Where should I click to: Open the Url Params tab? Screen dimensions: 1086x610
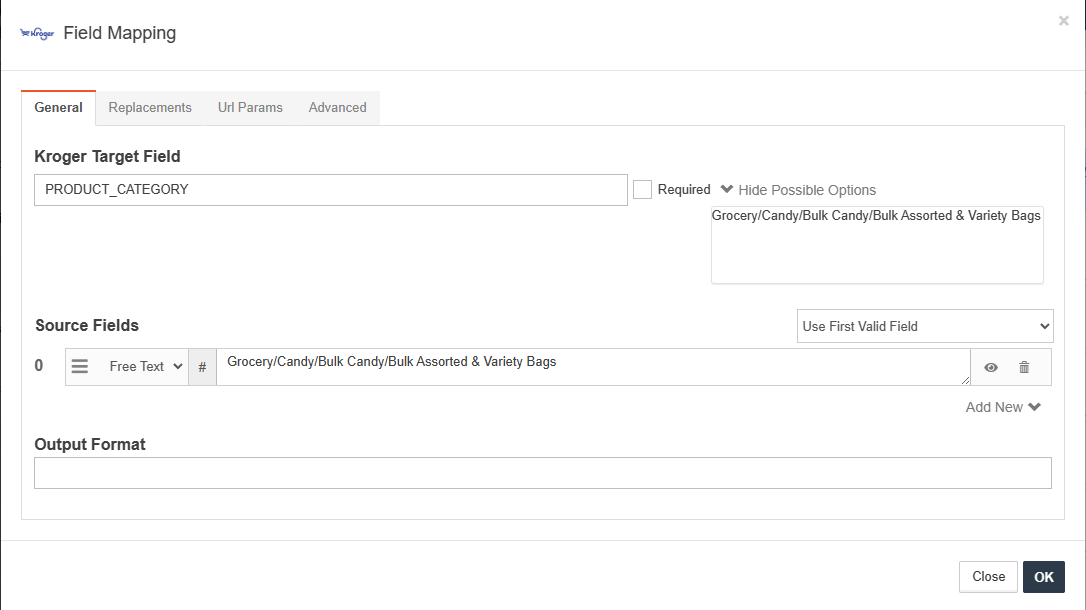click(x=250, y=107)
